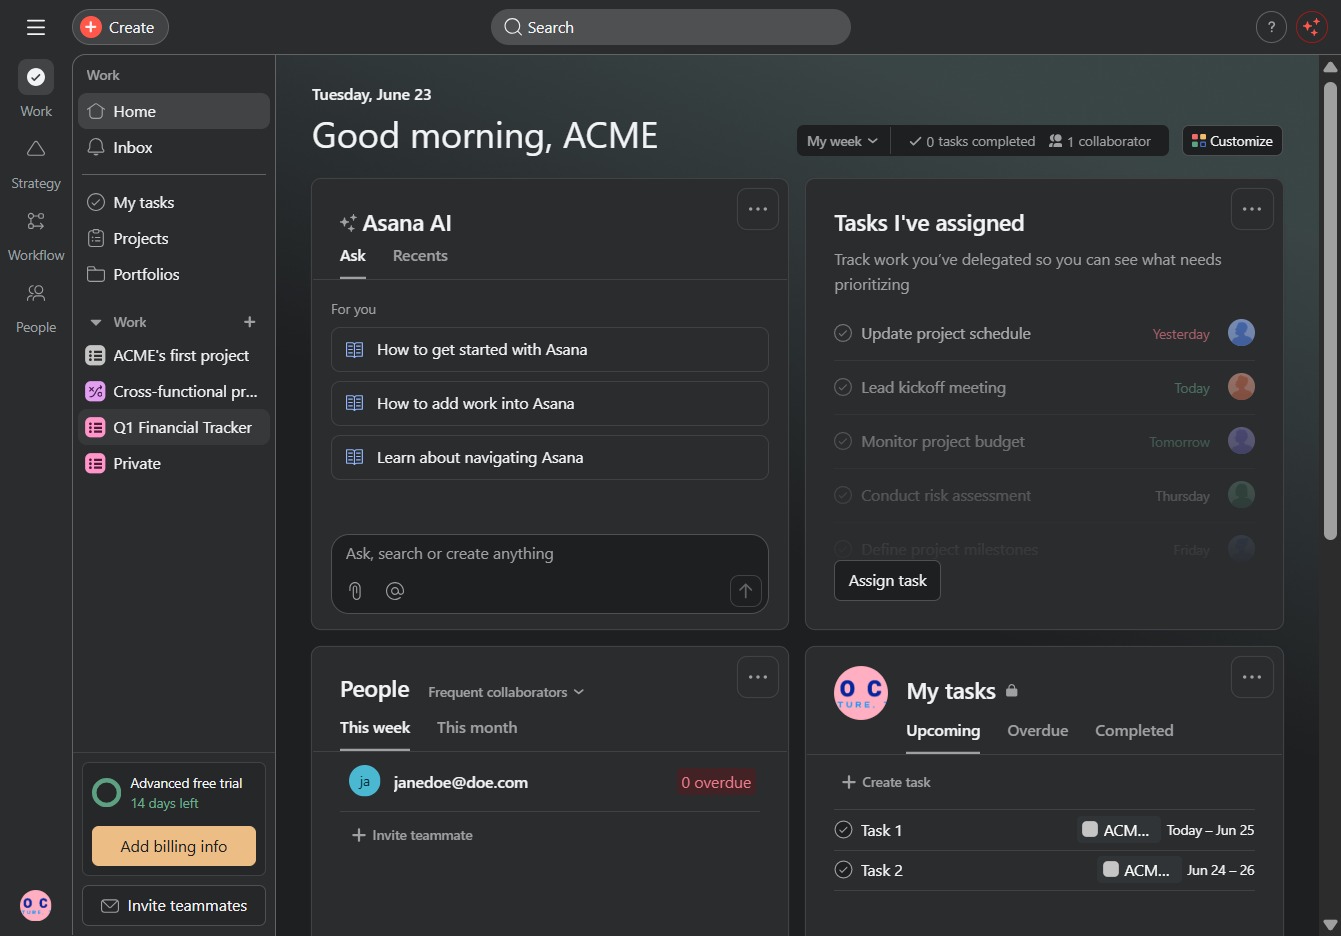Screen dimensions: 1341x936
Task: Mark Update project schedule complete
Action: 843,333
